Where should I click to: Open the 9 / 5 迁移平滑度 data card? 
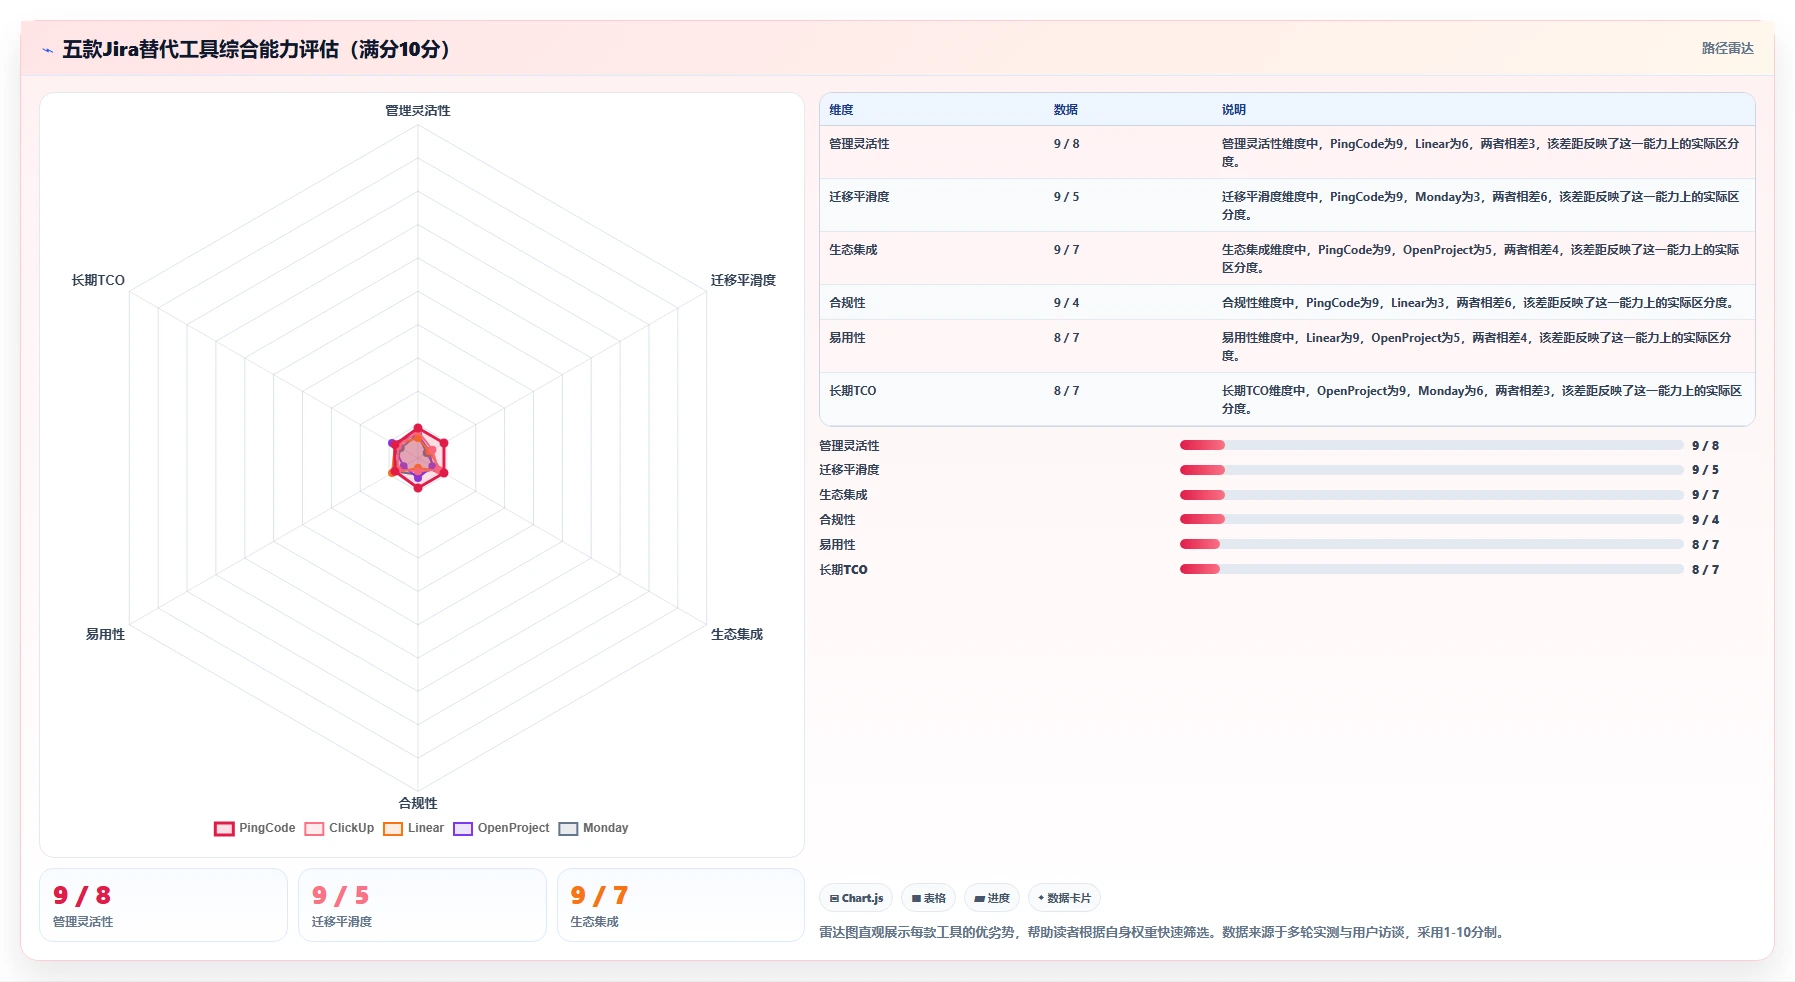422,905
